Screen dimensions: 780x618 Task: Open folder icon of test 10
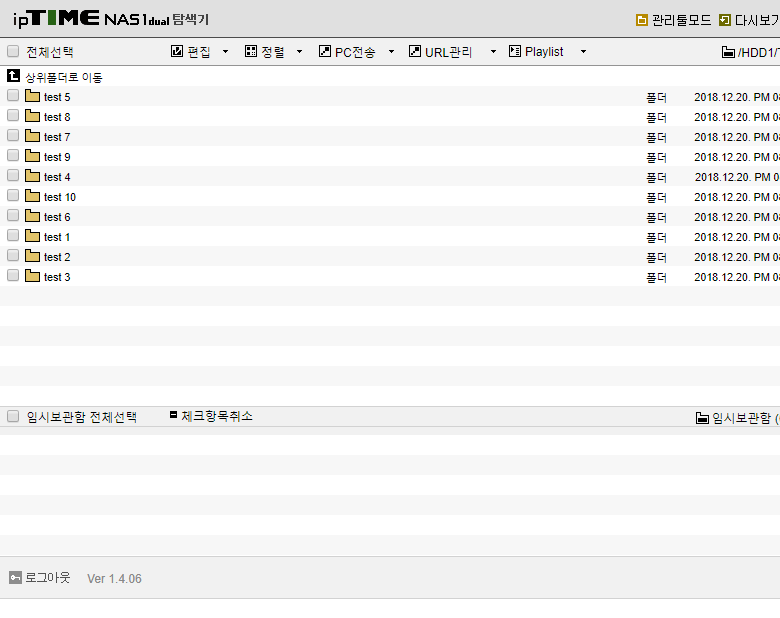pos(32,196)
